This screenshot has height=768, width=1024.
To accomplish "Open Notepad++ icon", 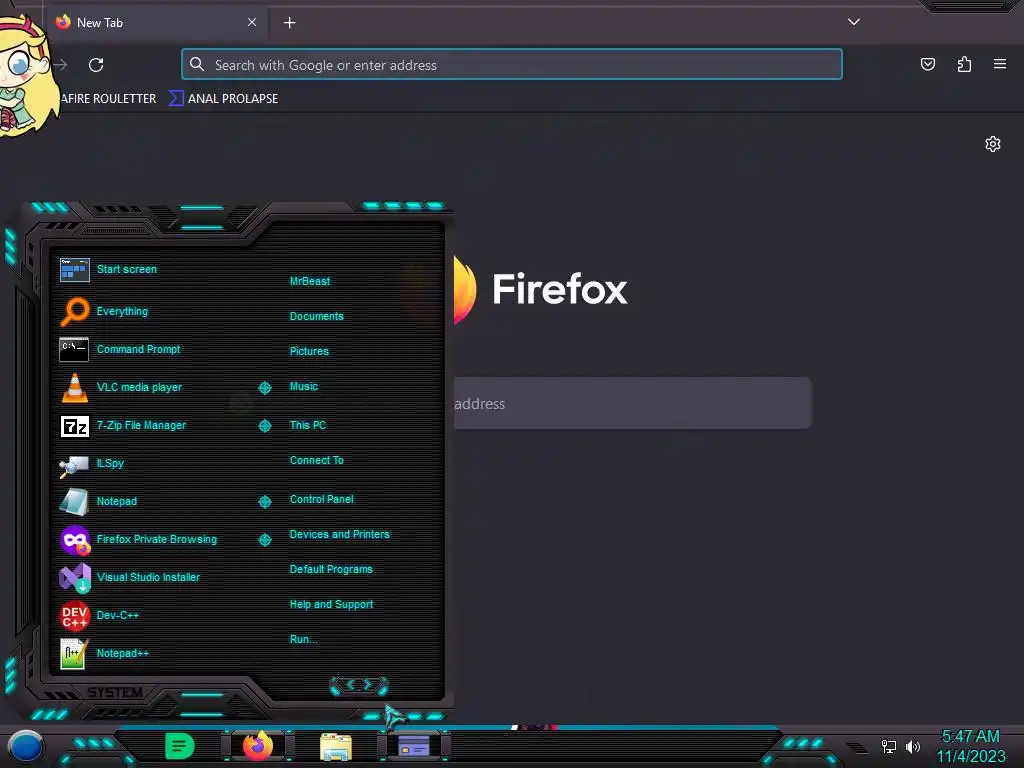I will point(74,654).
